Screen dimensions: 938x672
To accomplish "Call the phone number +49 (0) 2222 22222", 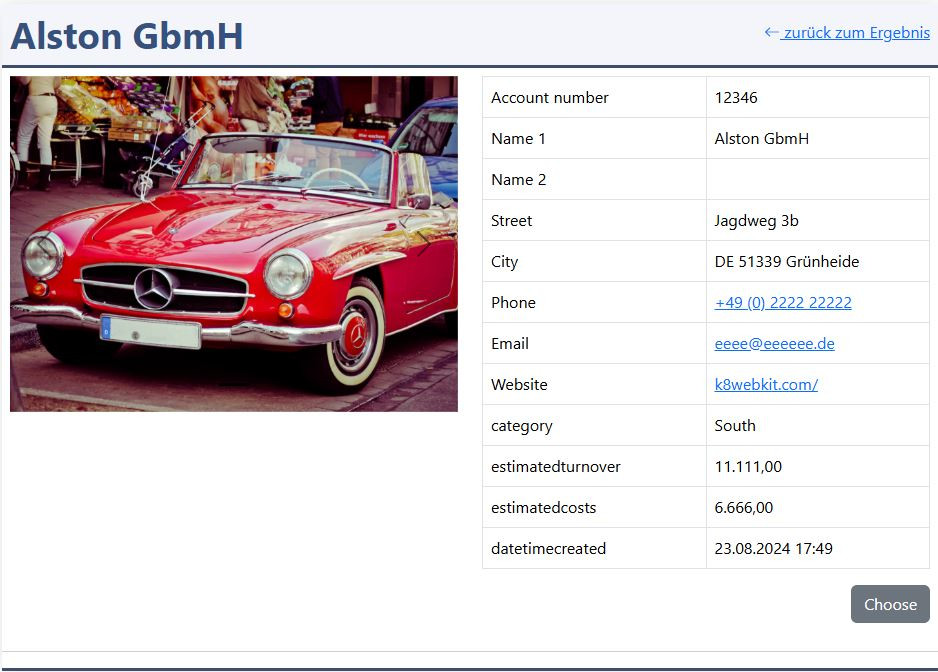I will (x=783, y=303).
